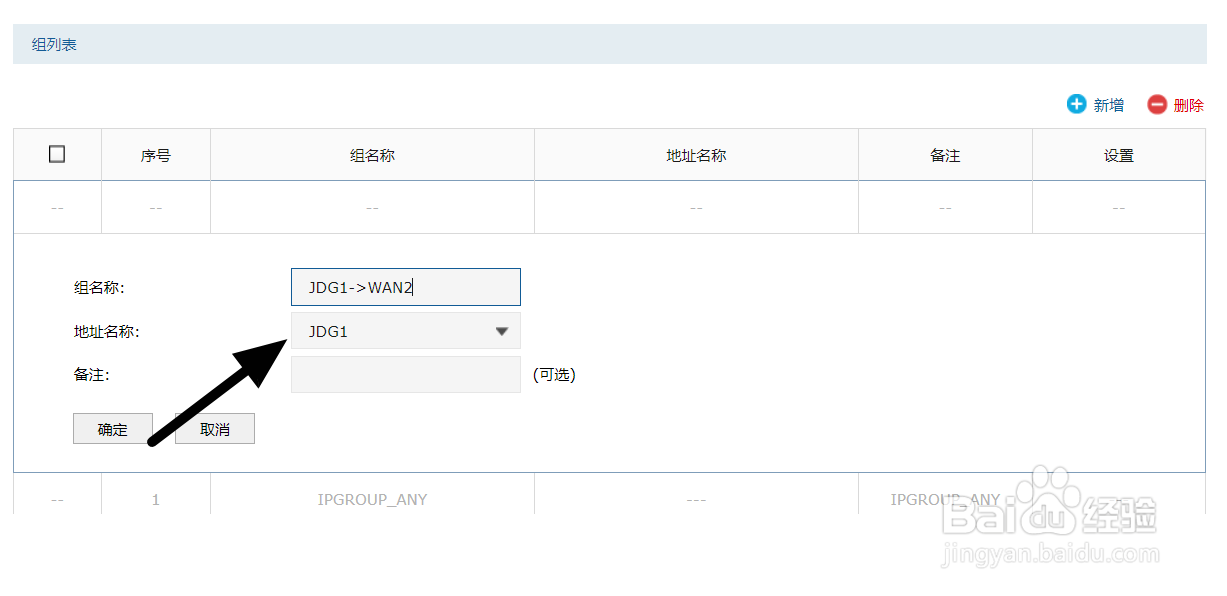1227x596 pixels.
Task: Click the 组名称 input field with JDG1->WAN2
Action: click(x=405, y=287)
